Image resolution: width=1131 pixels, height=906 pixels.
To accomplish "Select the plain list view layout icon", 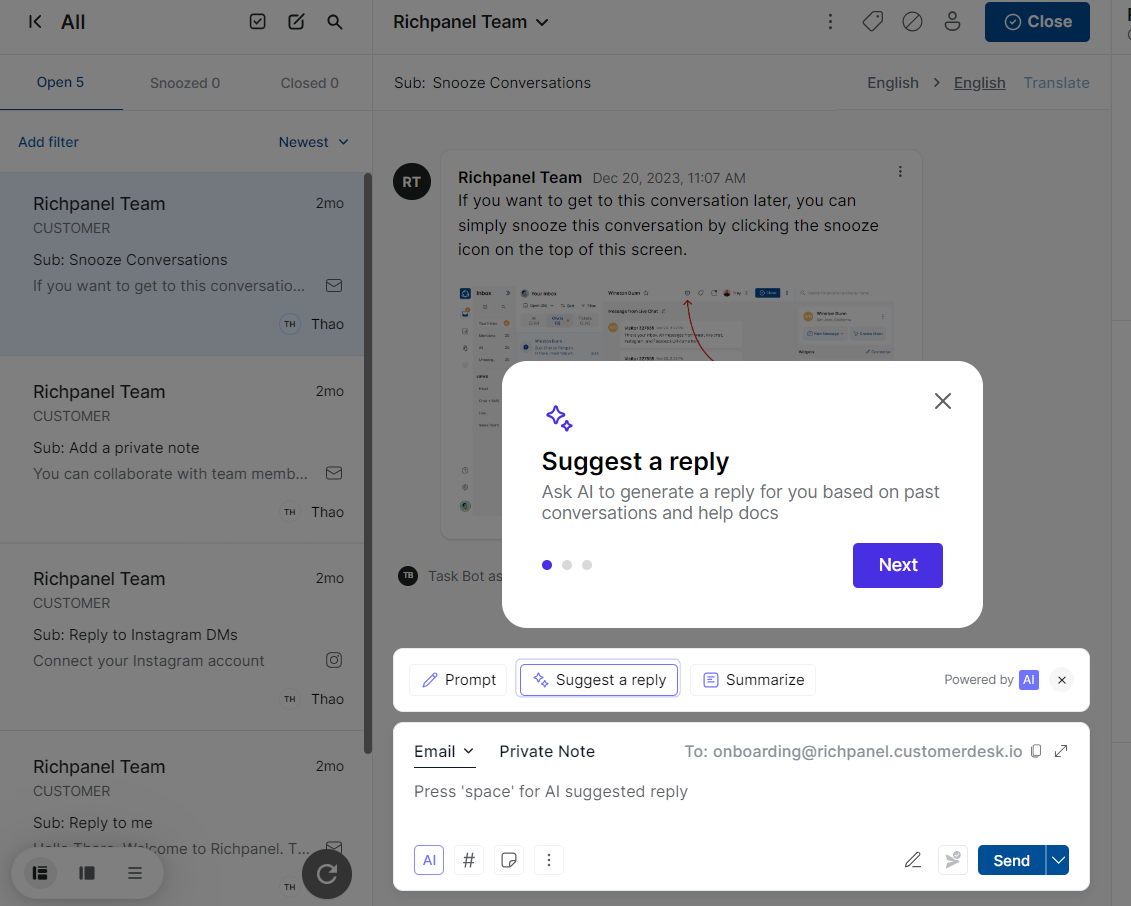I will click(135, 873).
